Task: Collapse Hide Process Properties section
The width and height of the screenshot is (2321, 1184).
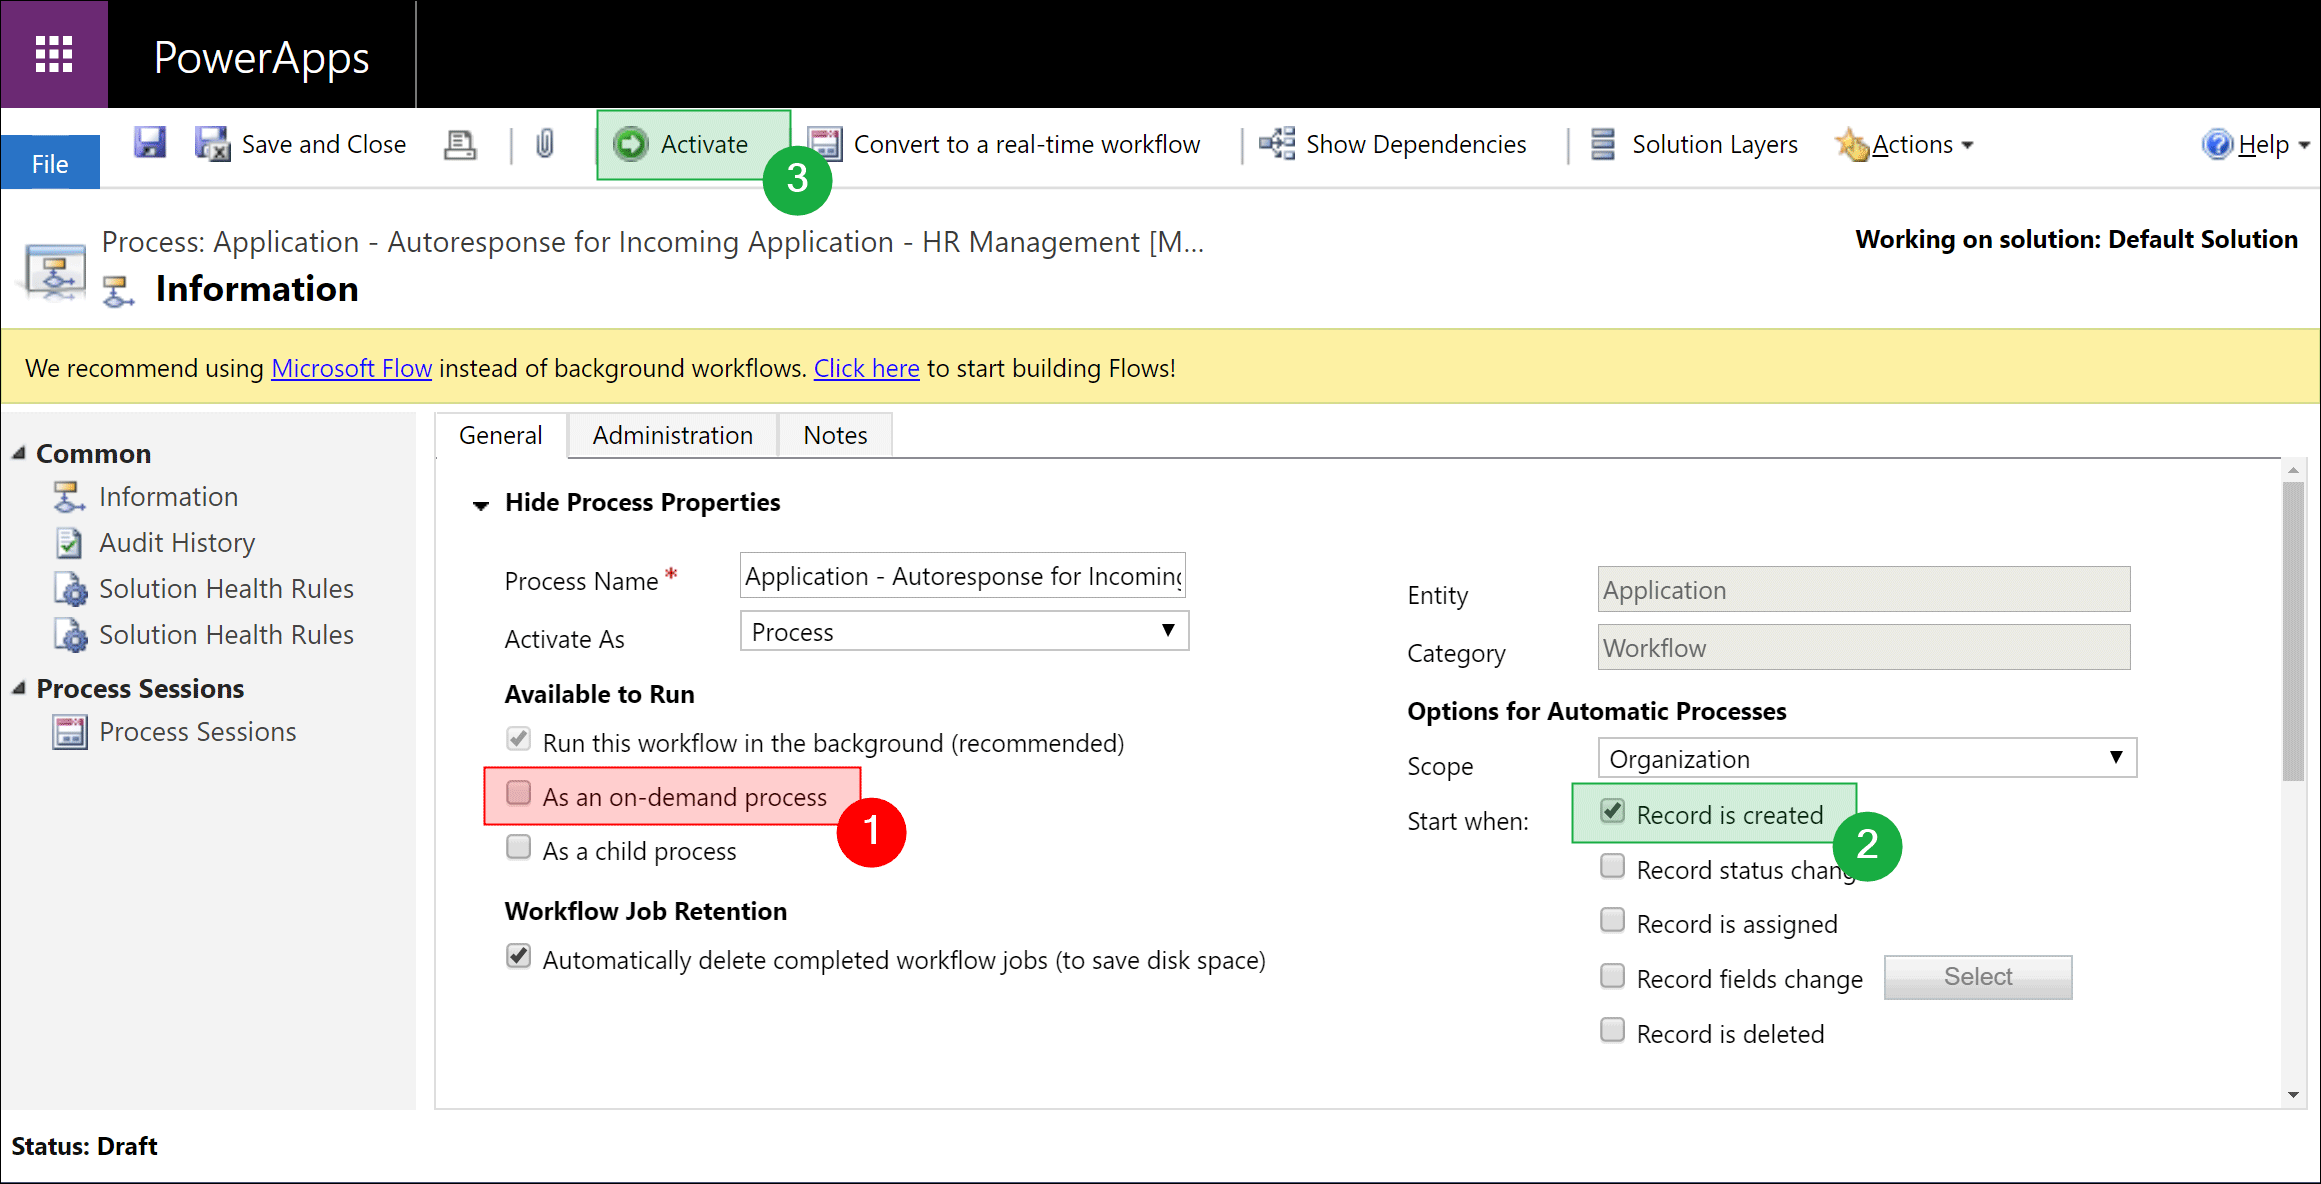Action: [x=481, y=505]
